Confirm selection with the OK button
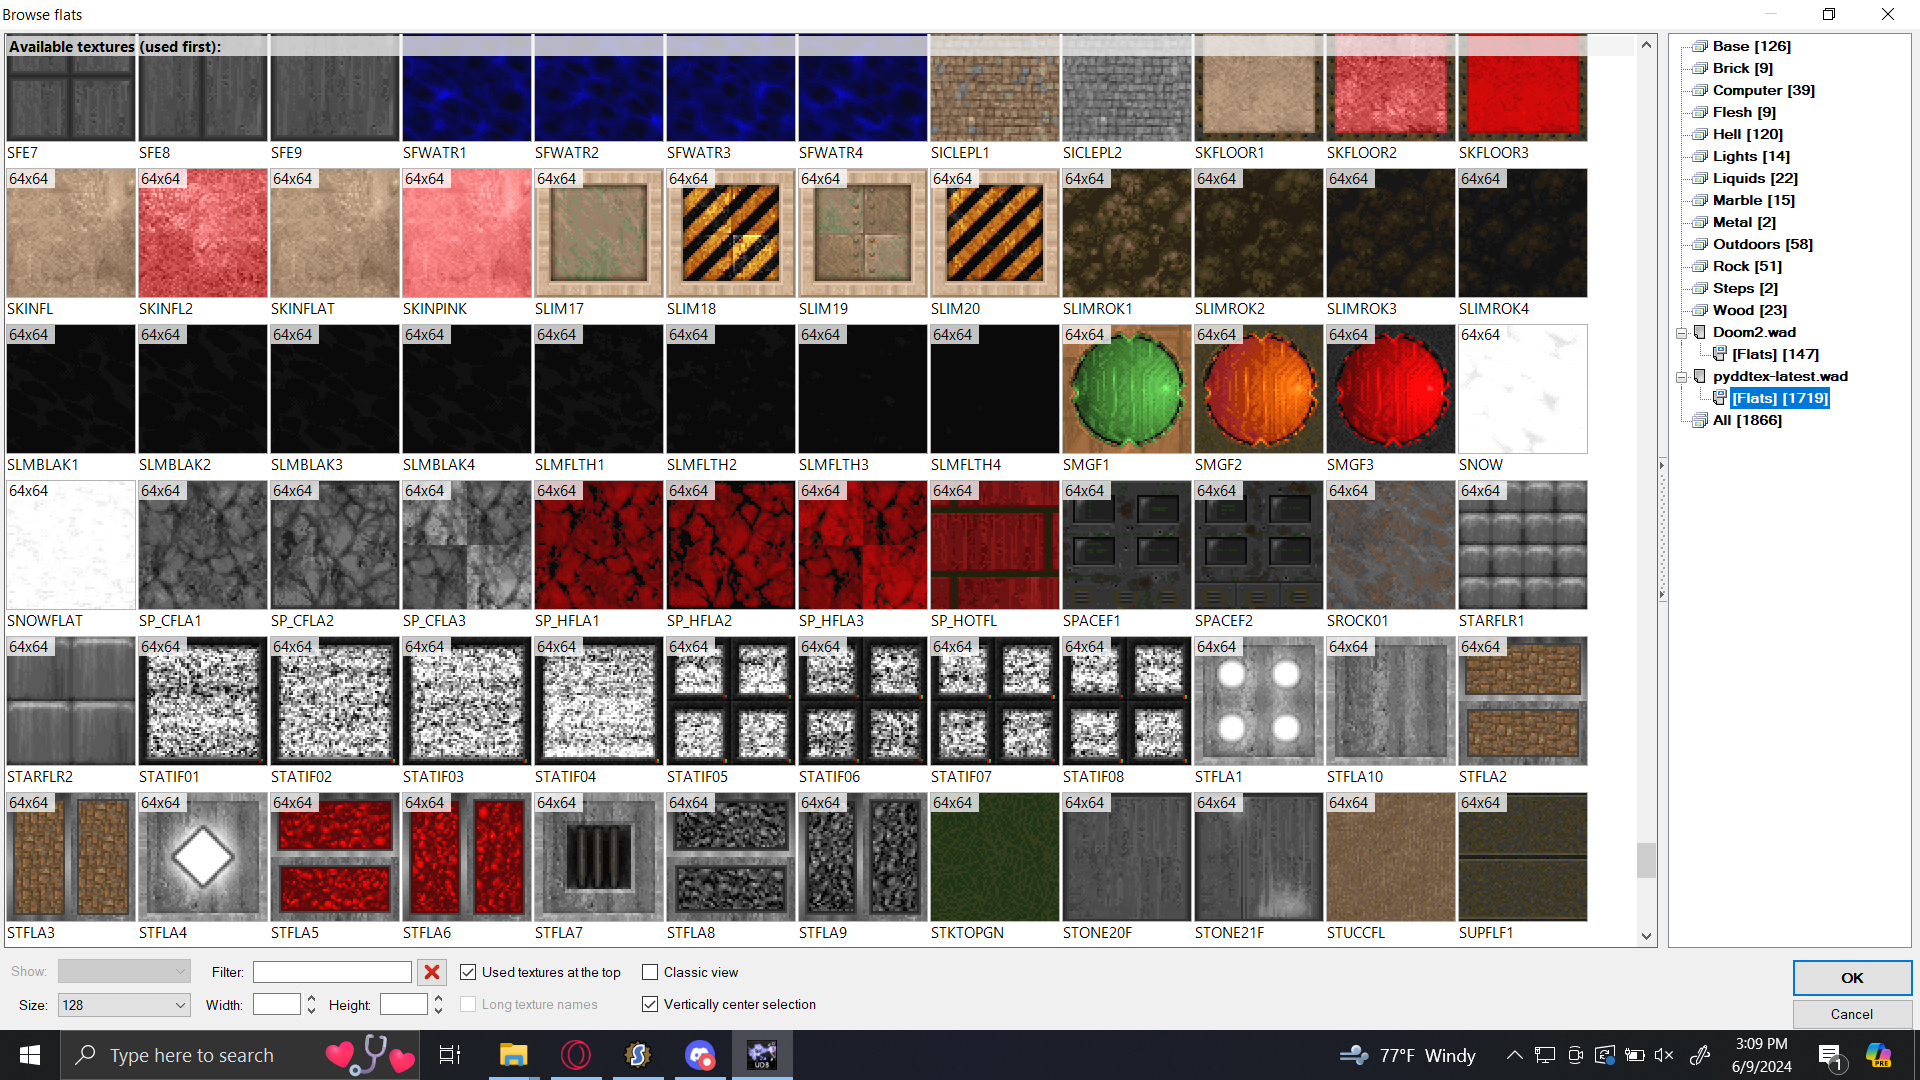Viewport: 1920px width, 1080px height. (x=1852, y=978)
